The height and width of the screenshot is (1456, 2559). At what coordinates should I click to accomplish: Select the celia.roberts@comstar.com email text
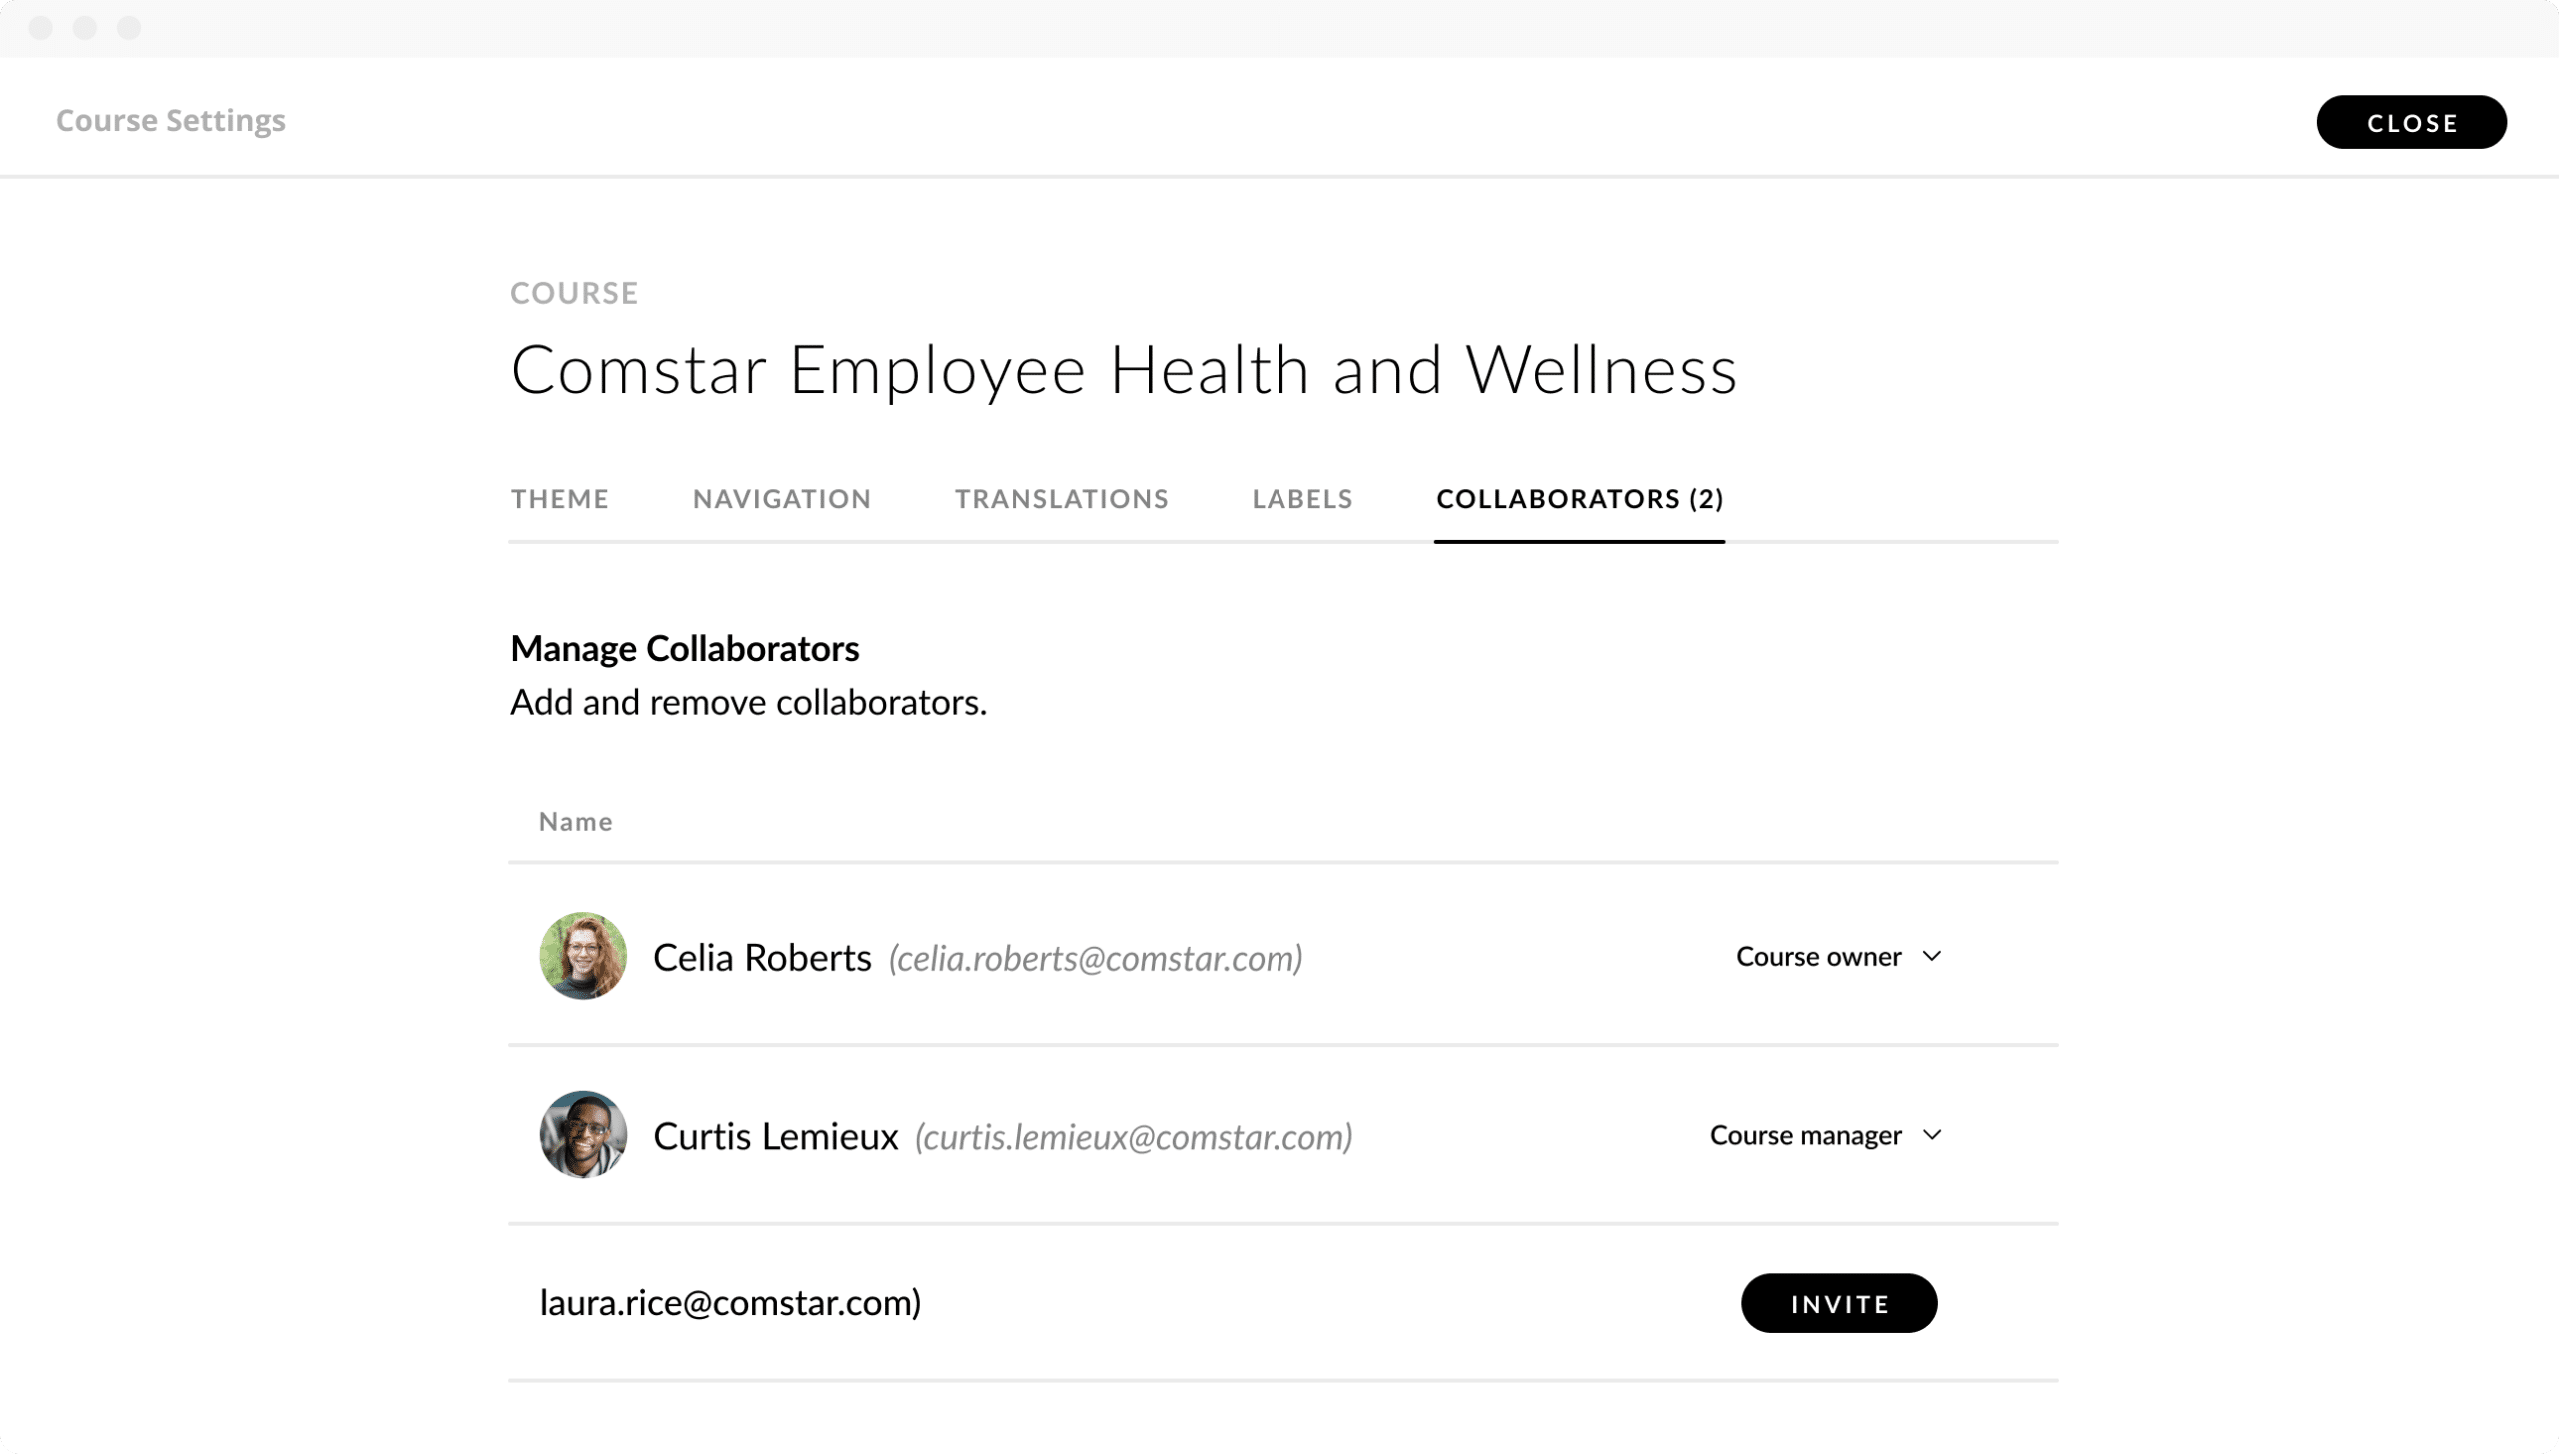[1095, 958]
